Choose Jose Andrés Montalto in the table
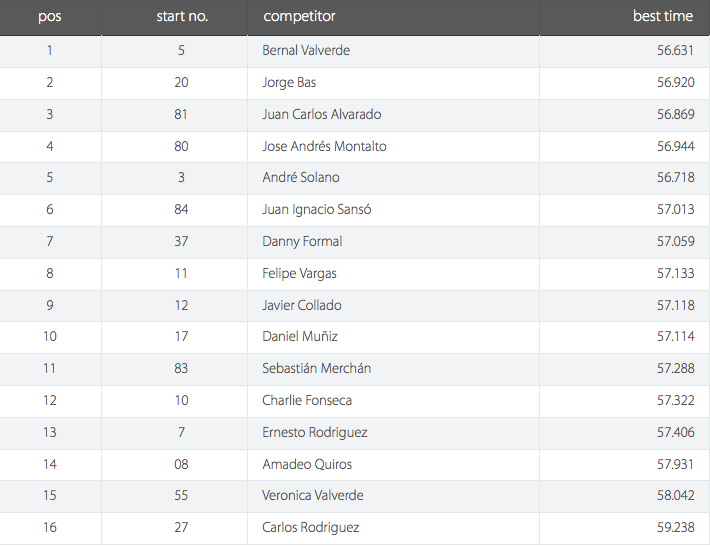The image size is (710, 547). click(x=324, y=146)
